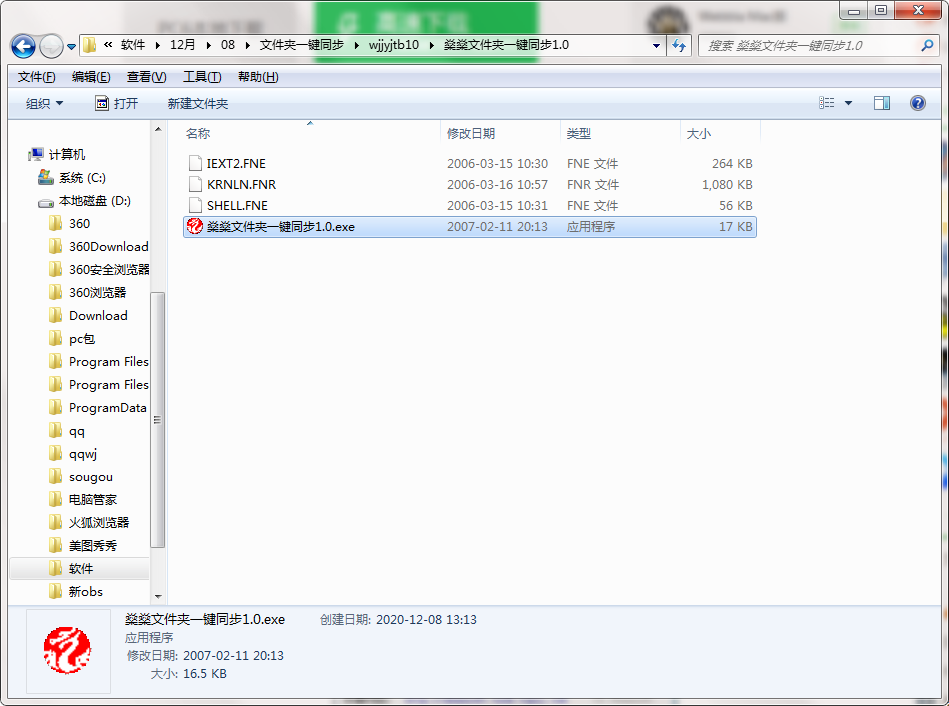Click the Help question-mark icon
The width and height of the screenshot is (949, 706).
tap(917, 102)
